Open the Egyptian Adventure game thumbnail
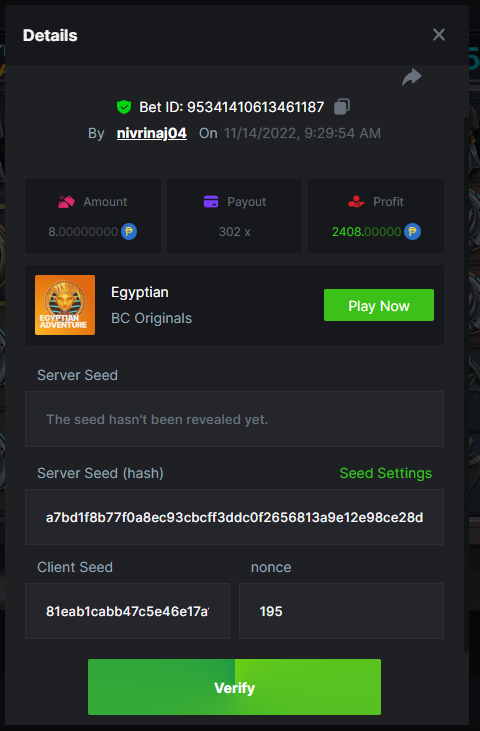This screenshot has height=731, width=480. tap(65, 305)
